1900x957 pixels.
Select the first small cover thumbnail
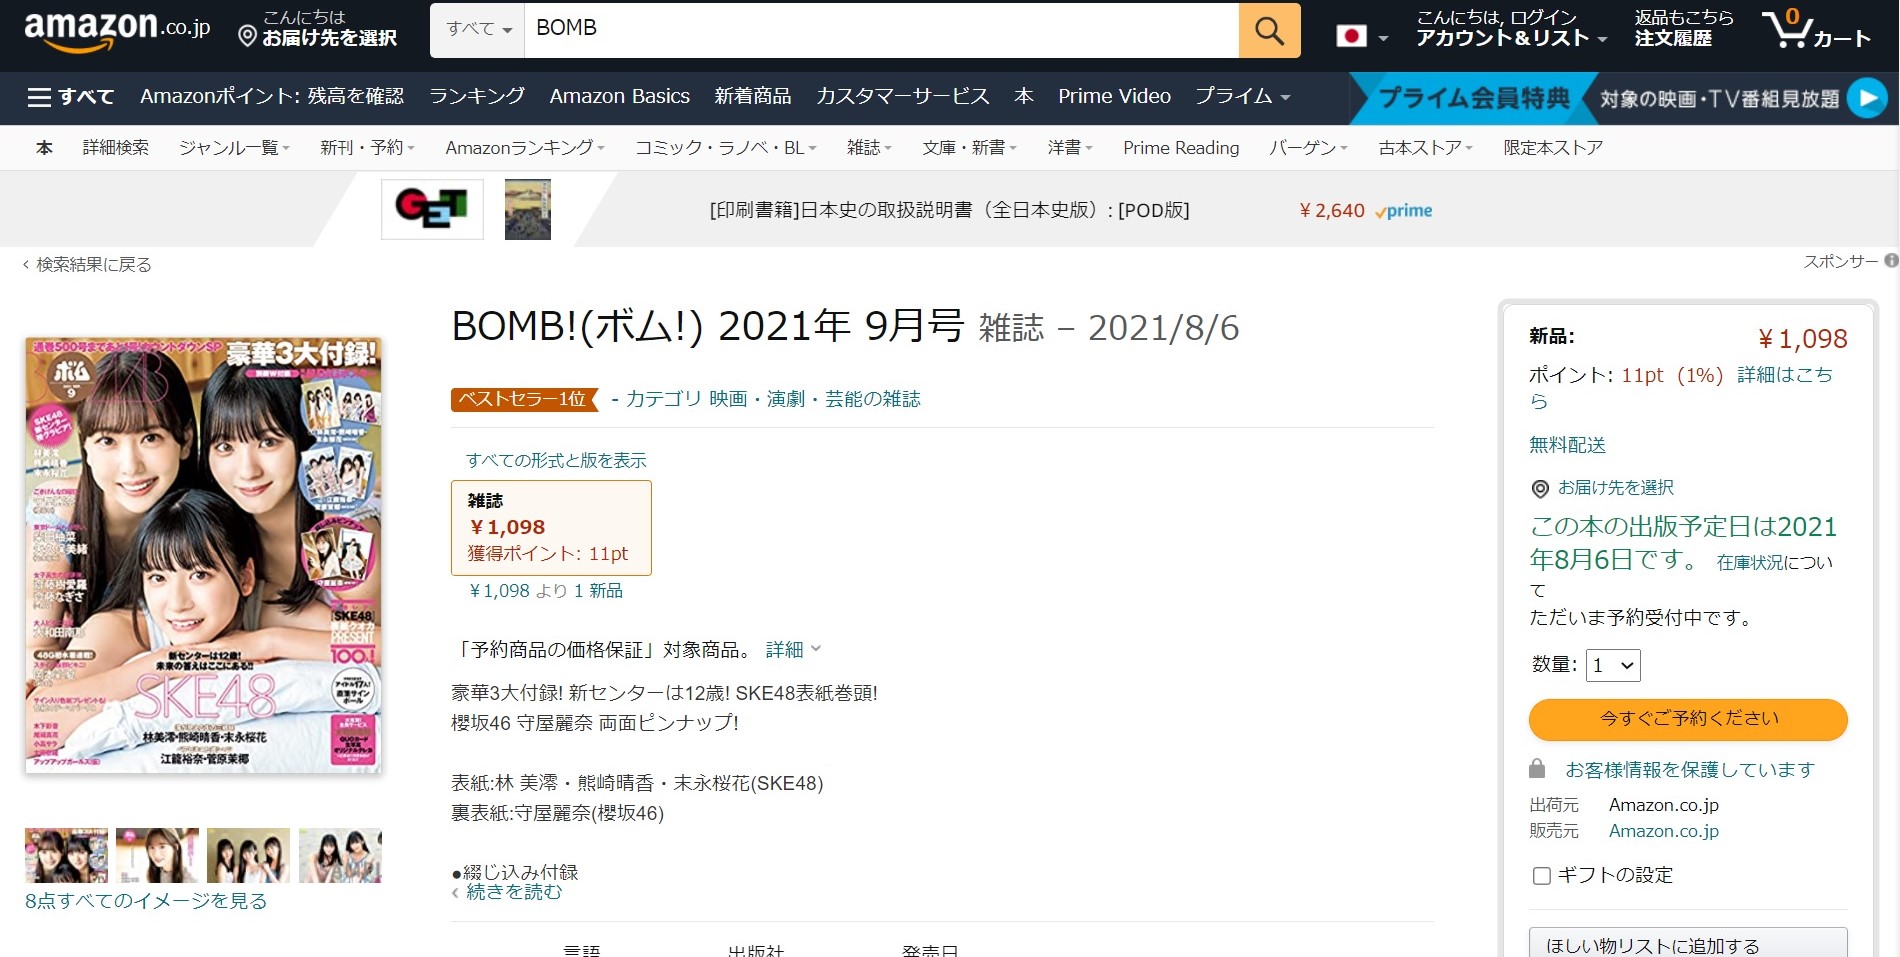point(66,855)
